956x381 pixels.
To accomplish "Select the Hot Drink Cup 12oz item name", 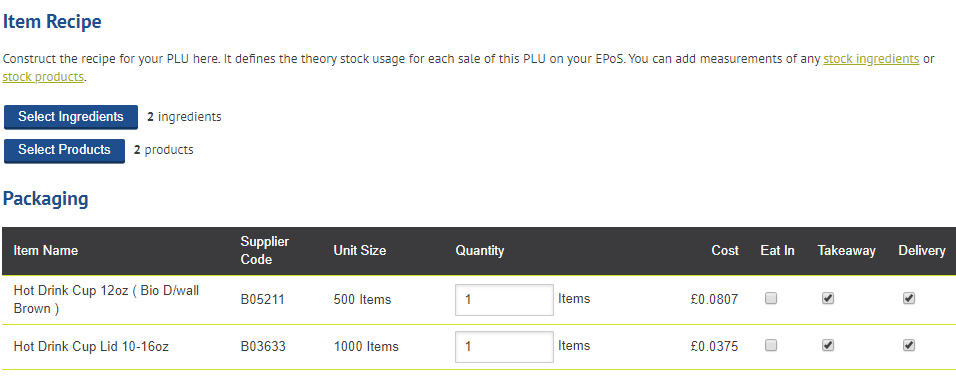I will pyautogui.click(x=106, y=299).
